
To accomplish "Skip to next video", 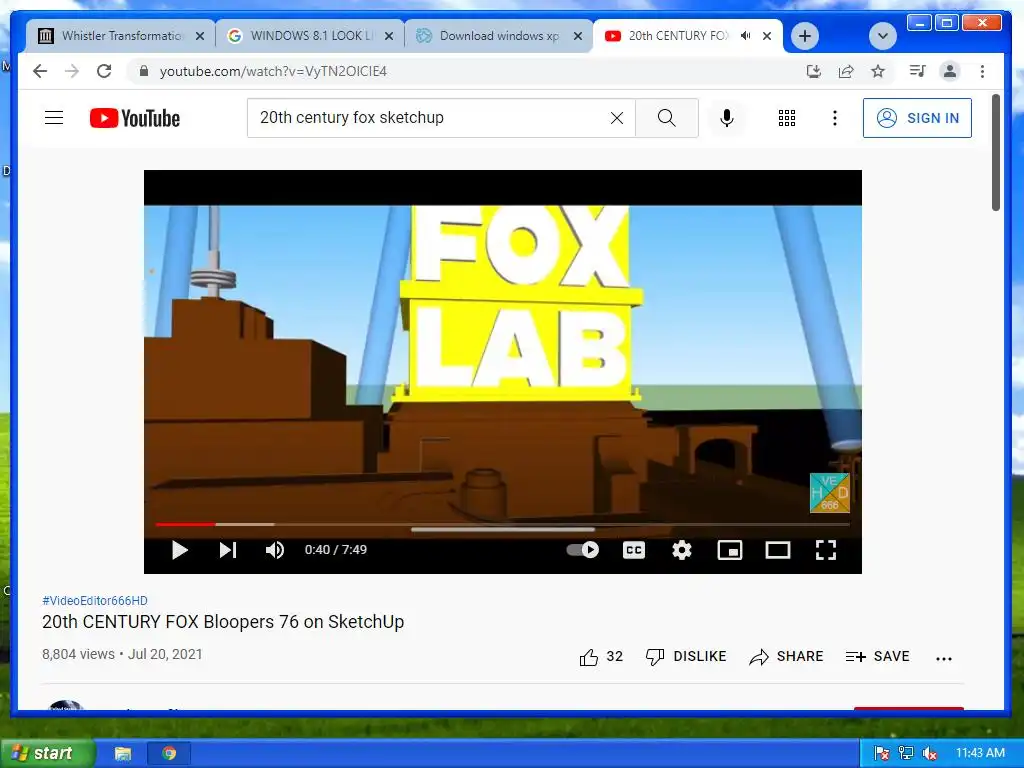I will [x=227, y=551].
